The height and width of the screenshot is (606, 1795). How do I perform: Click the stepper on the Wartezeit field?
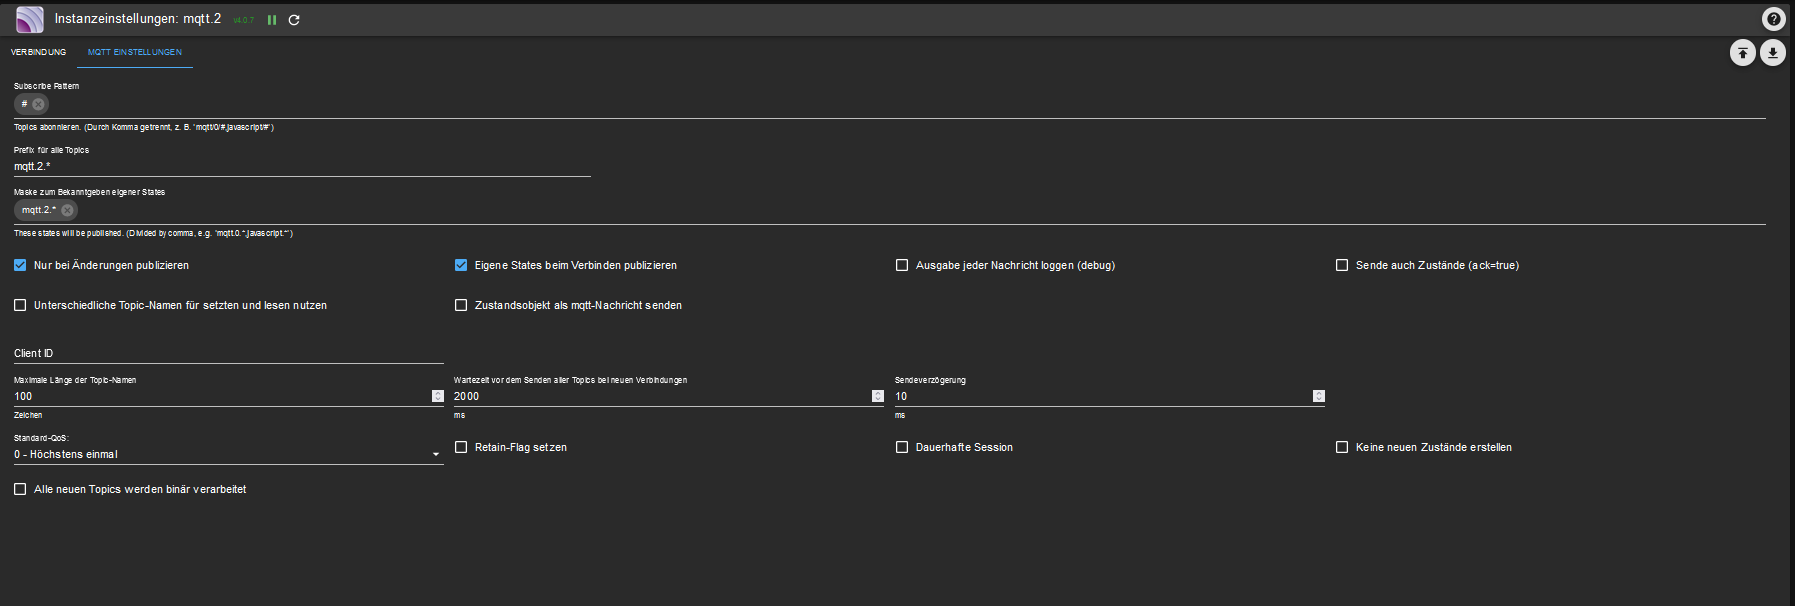click(878, 396)
